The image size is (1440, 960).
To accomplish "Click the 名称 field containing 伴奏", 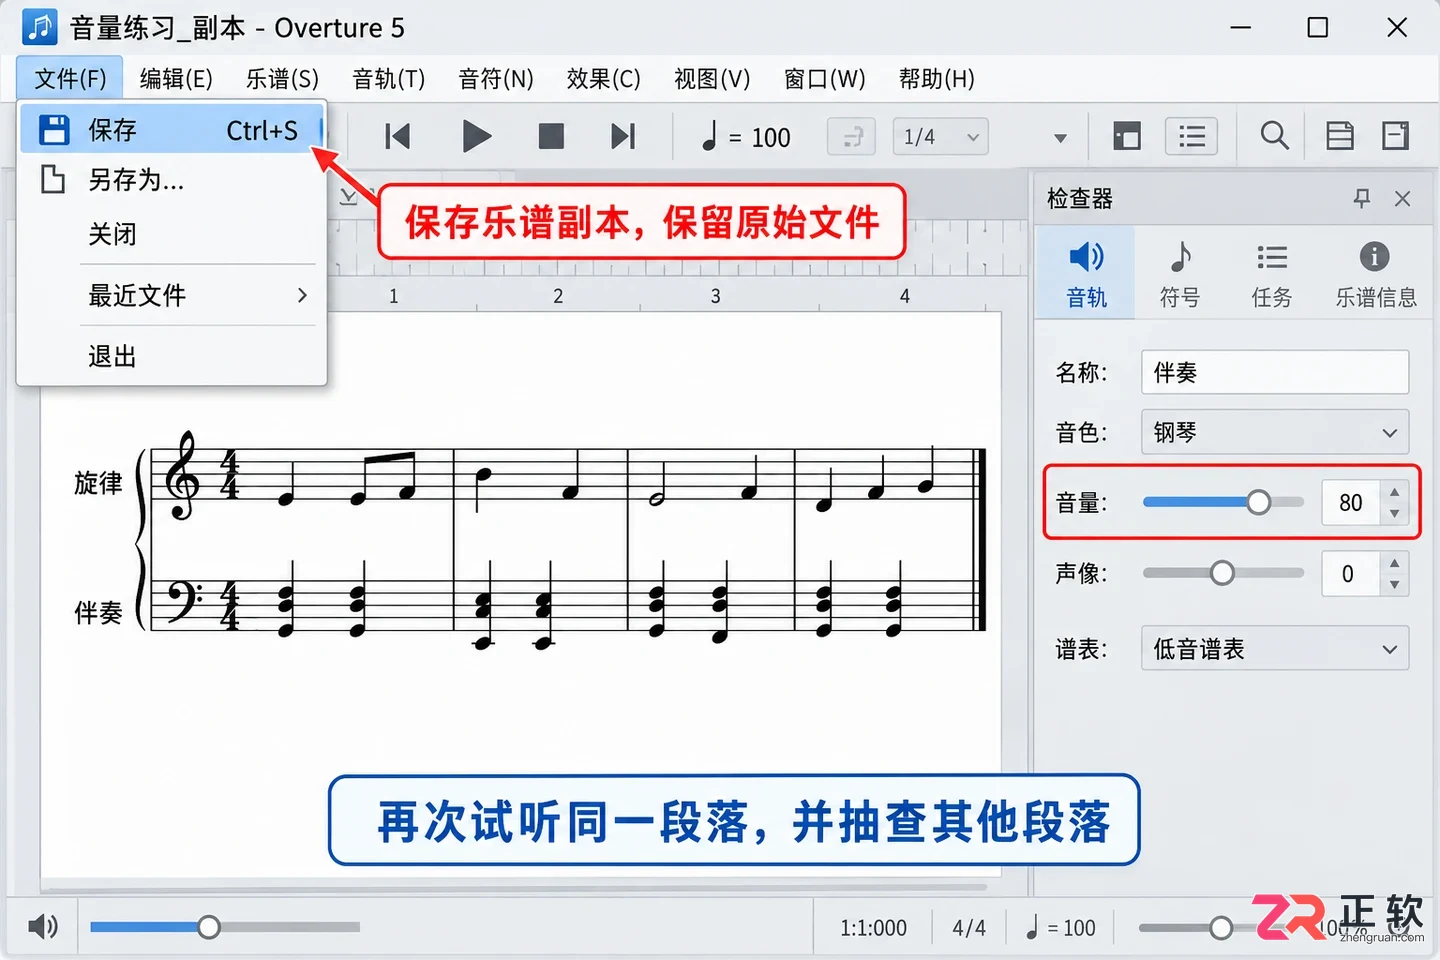I will point(1275,372).
